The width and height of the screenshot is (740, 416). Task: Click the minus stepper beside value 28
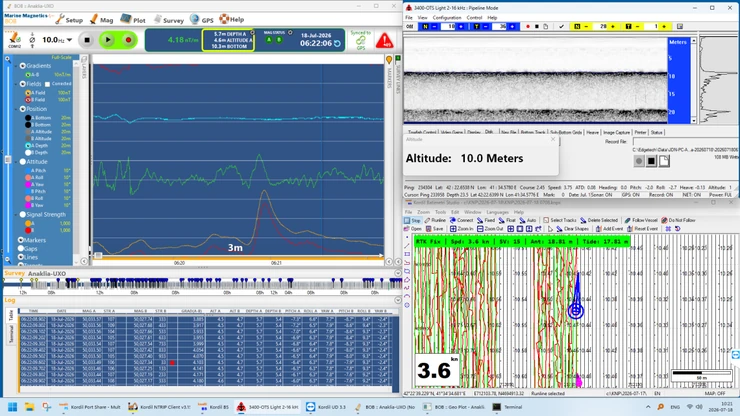[587, 26]
